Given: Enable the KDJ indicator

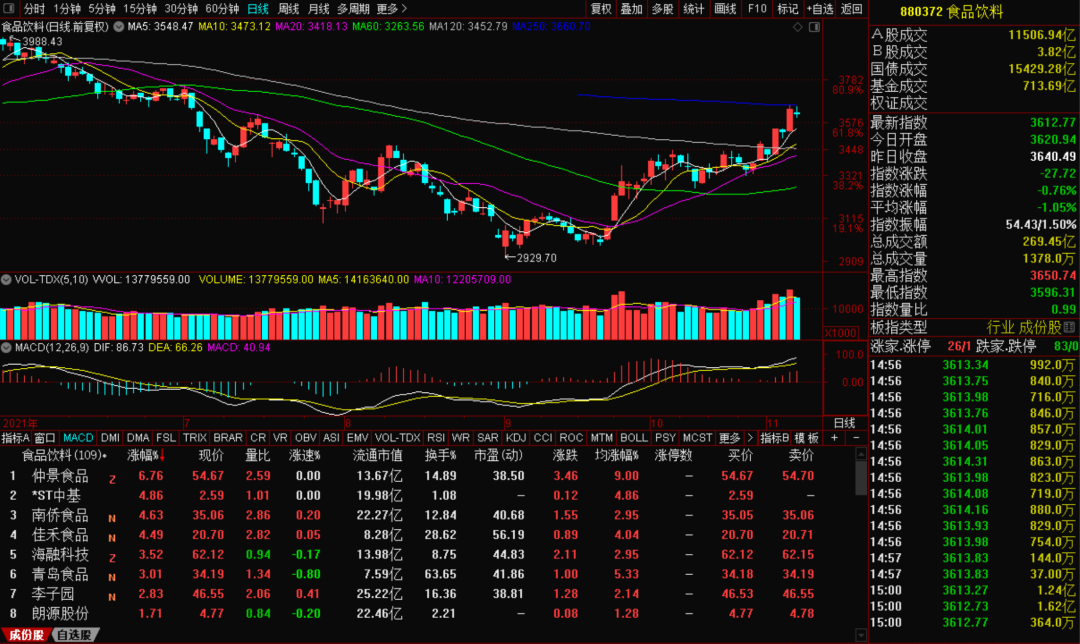Looking at the screenshot, I should pyautogui.click(x=515, y=438).
